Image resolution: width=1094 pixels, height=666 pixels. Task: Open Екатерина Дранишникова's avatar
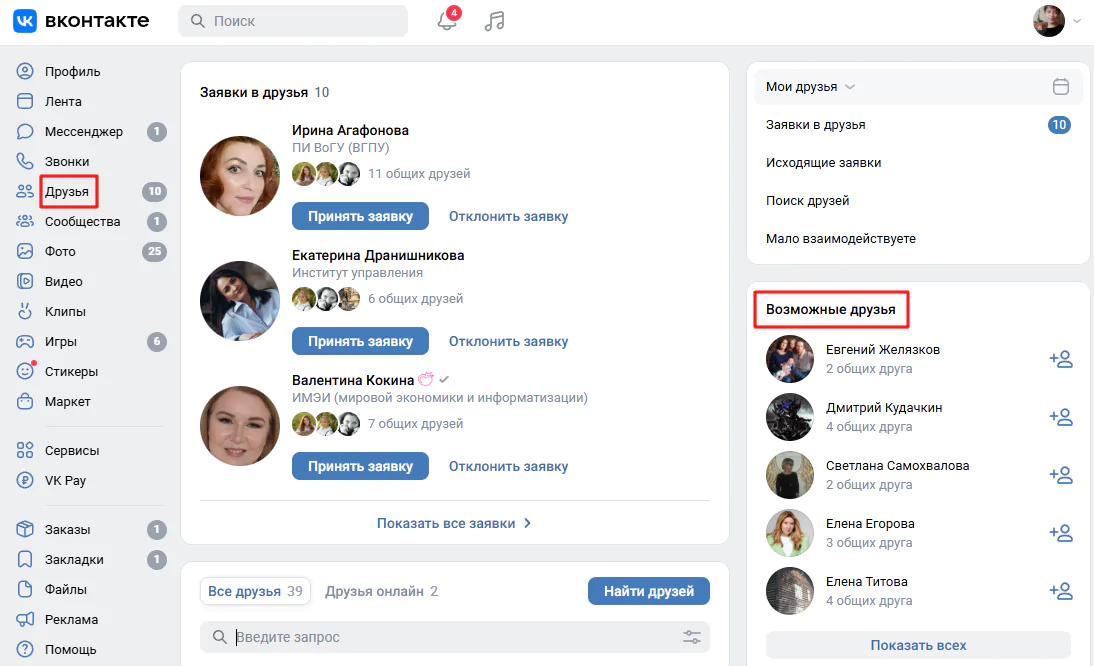click(x=240, y=301)
